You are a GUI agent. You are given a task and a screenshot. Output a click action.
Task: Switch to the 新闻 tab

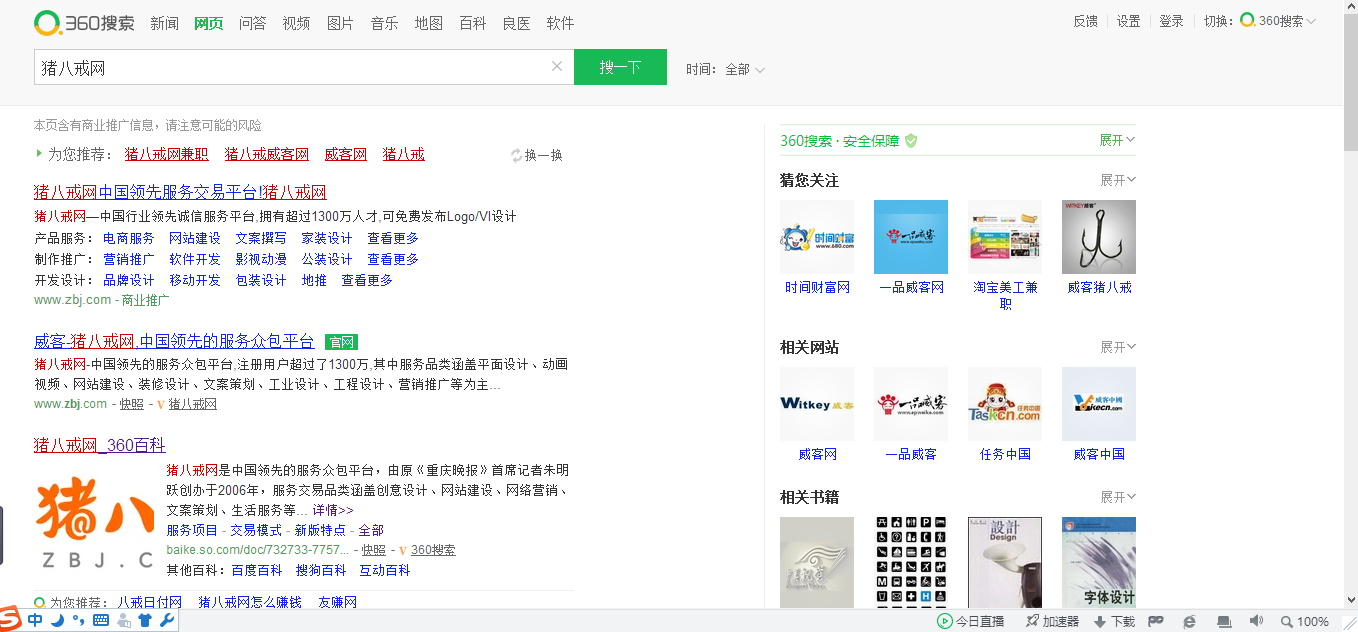pos(164,23)
